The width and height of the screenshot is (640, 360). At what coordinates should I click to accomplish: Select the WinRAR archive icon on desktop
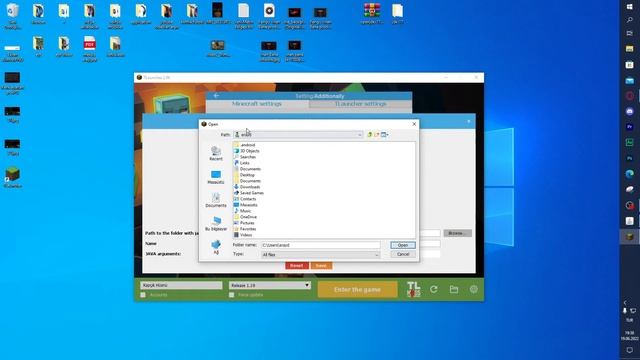[372, 14]
